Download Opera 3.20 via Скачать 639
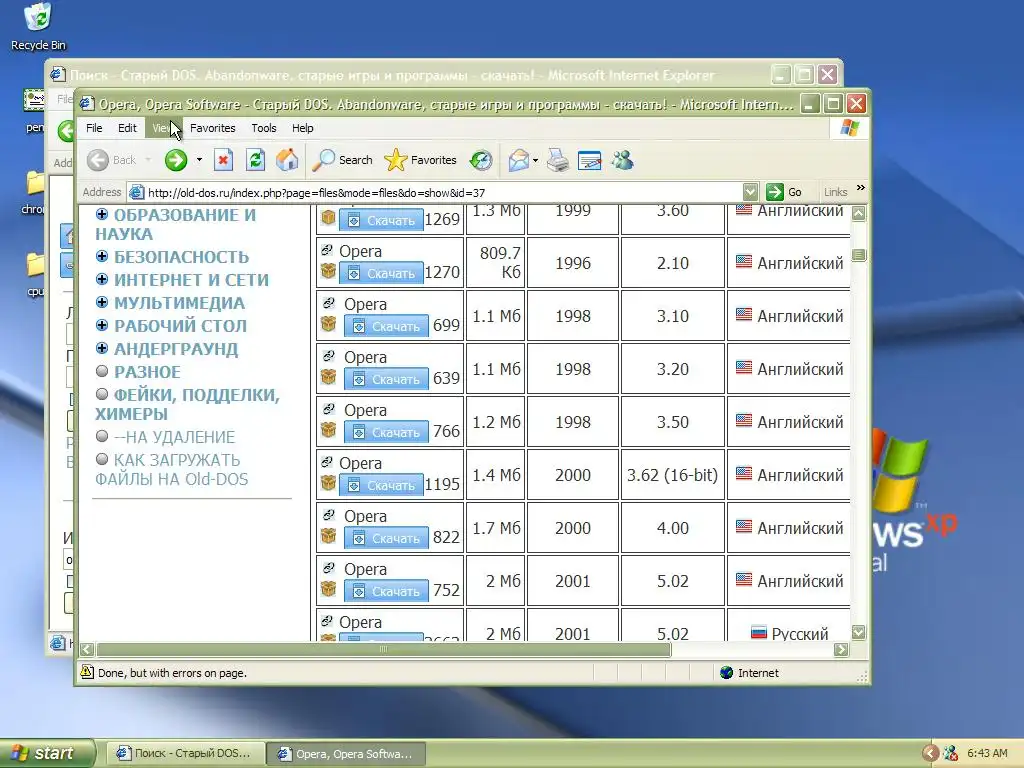Screen dimensions: 1024x768 (x=386, y=379)
